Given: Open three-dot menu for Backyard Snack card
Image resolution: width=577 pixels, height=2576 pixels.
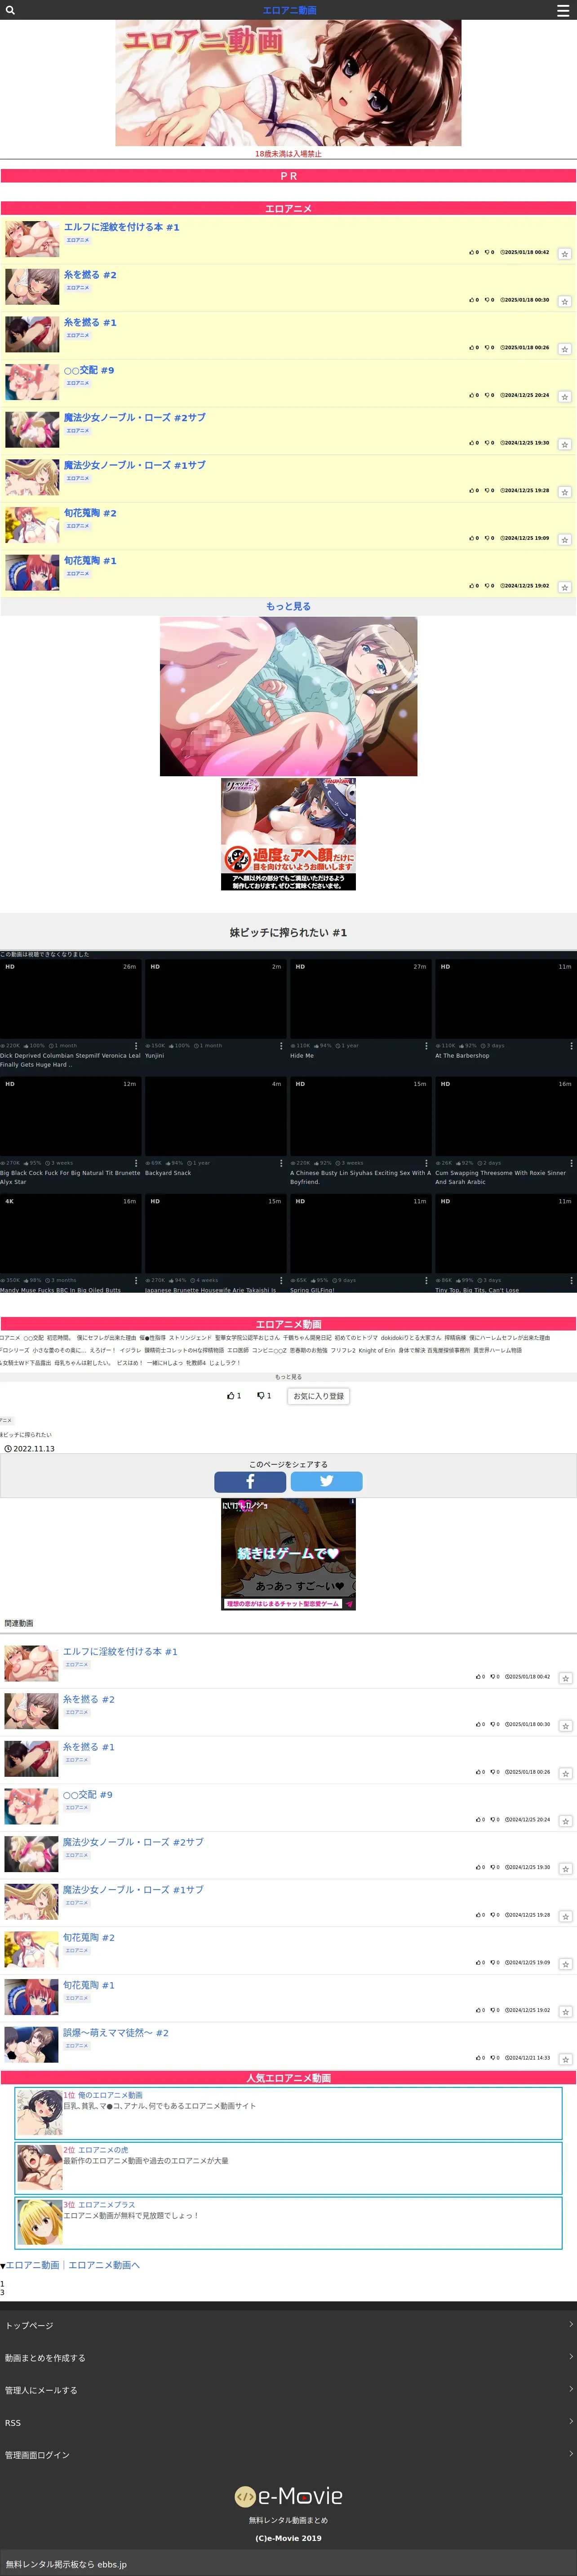Looking at the screenshot, I should 281,1163.
